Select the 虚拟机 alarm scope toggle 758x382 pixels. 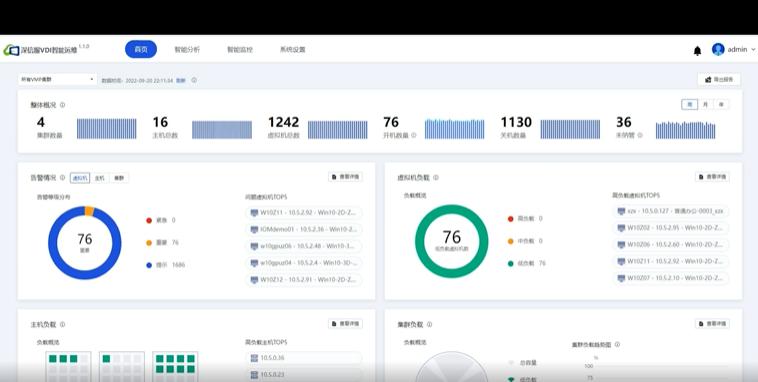pos(80,178)
